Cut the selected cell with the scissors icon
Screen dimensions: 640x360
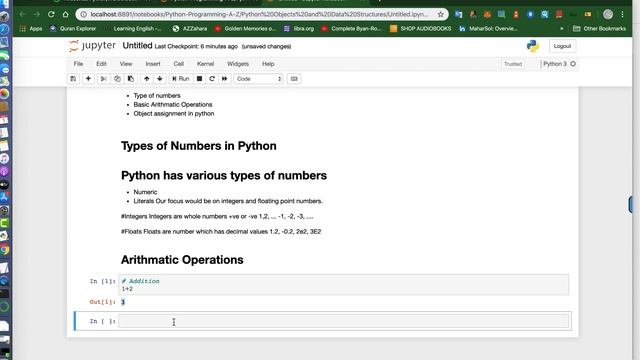[x=104, y=79]
